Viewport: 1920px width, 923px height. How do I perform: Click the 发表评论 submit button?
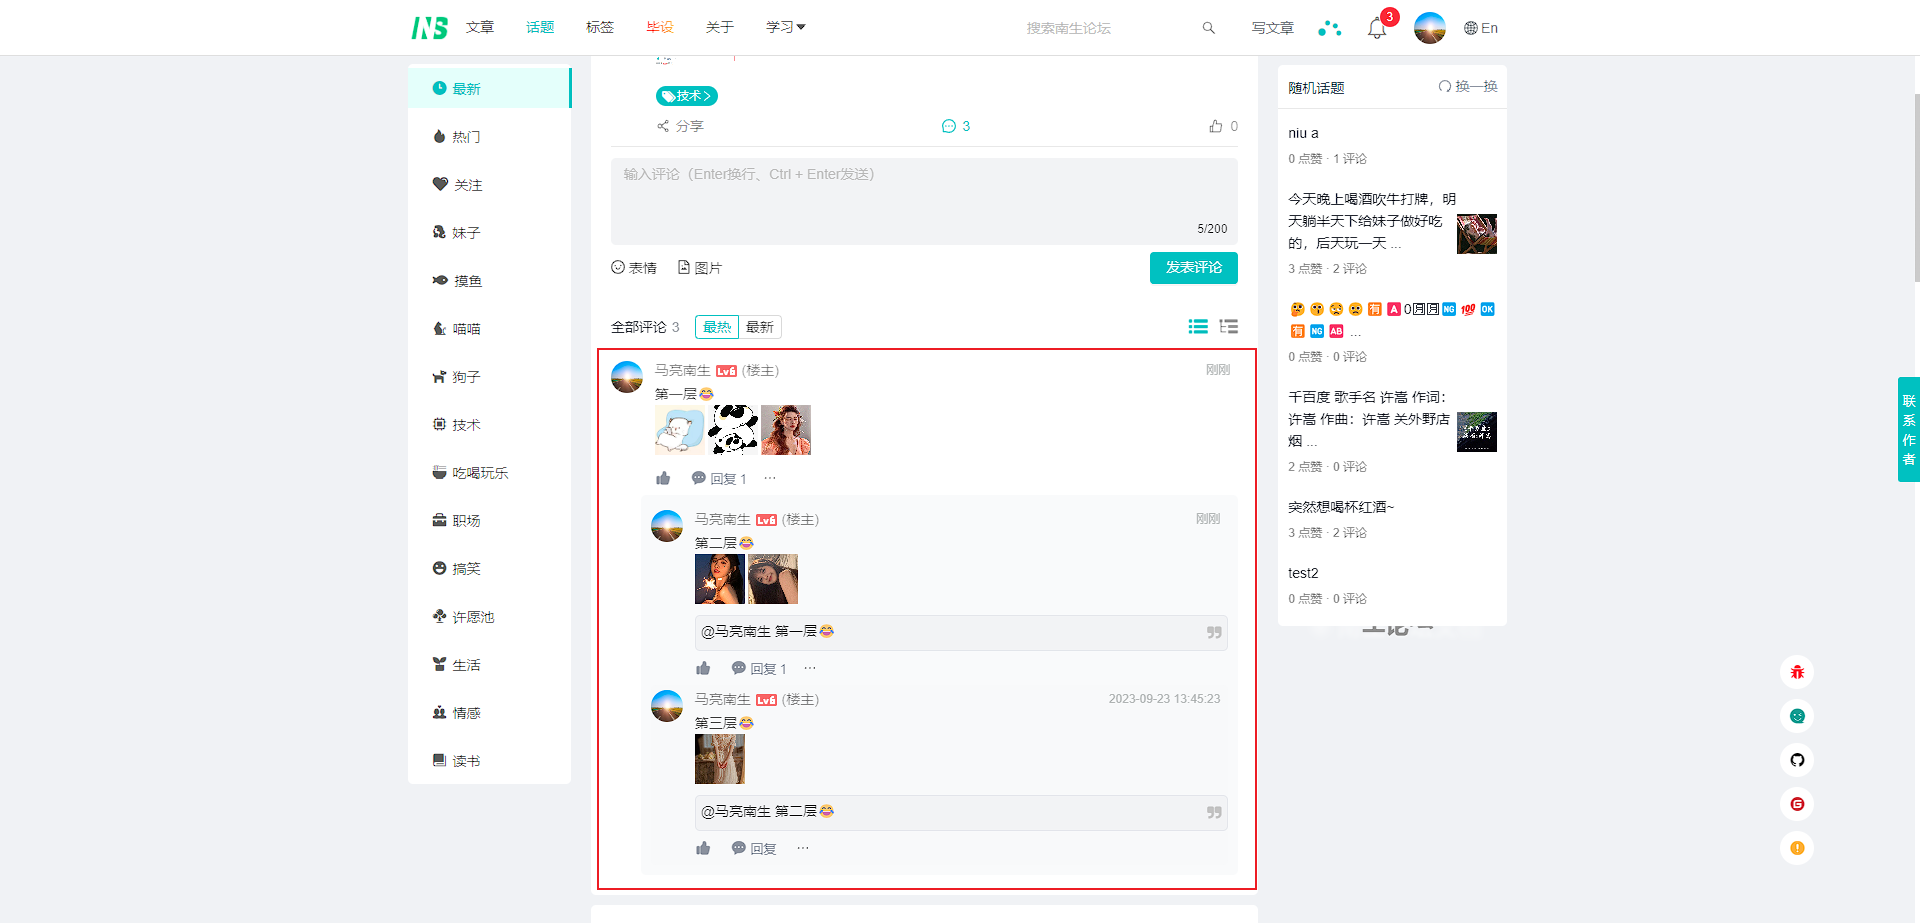click(x=1193, y=268)
